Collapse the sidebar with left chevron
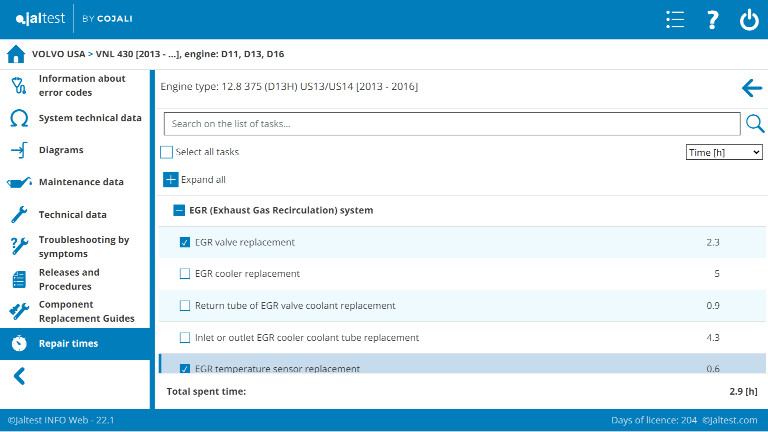Image resolution: width=768 pixels, height=432 pixels. click(x=19, y=376)
